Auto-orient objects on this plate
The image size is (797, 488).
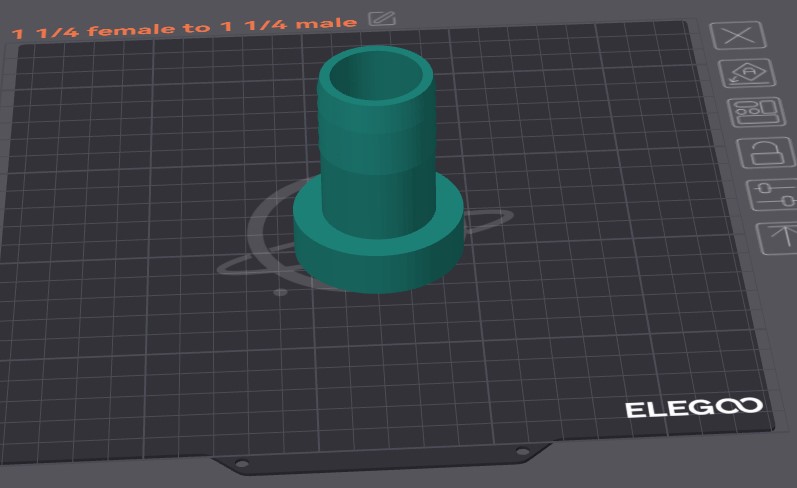point(747,73)
